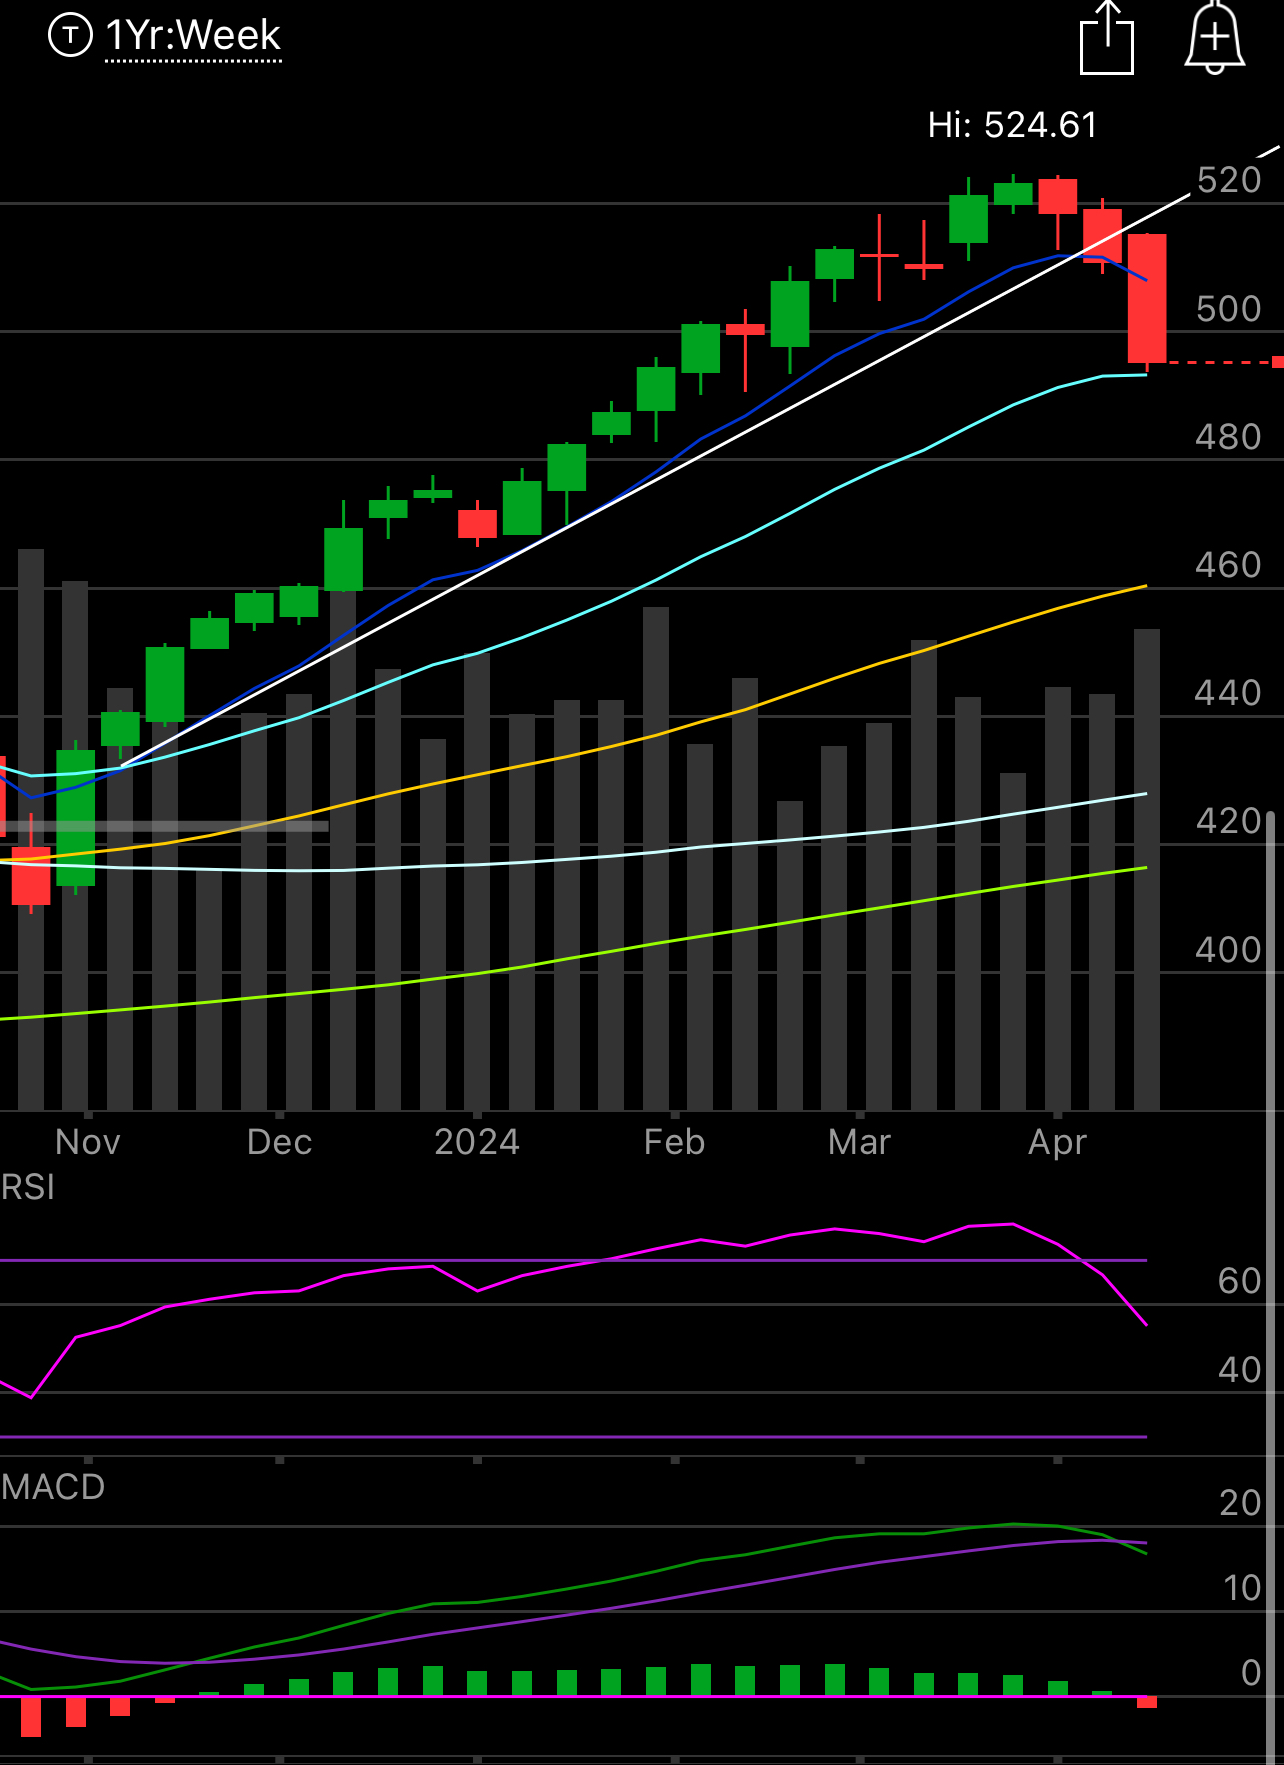Screen dimensions: 1284x1765
Task: Select the 440 price axis label
Action: tap(1229, 693)
